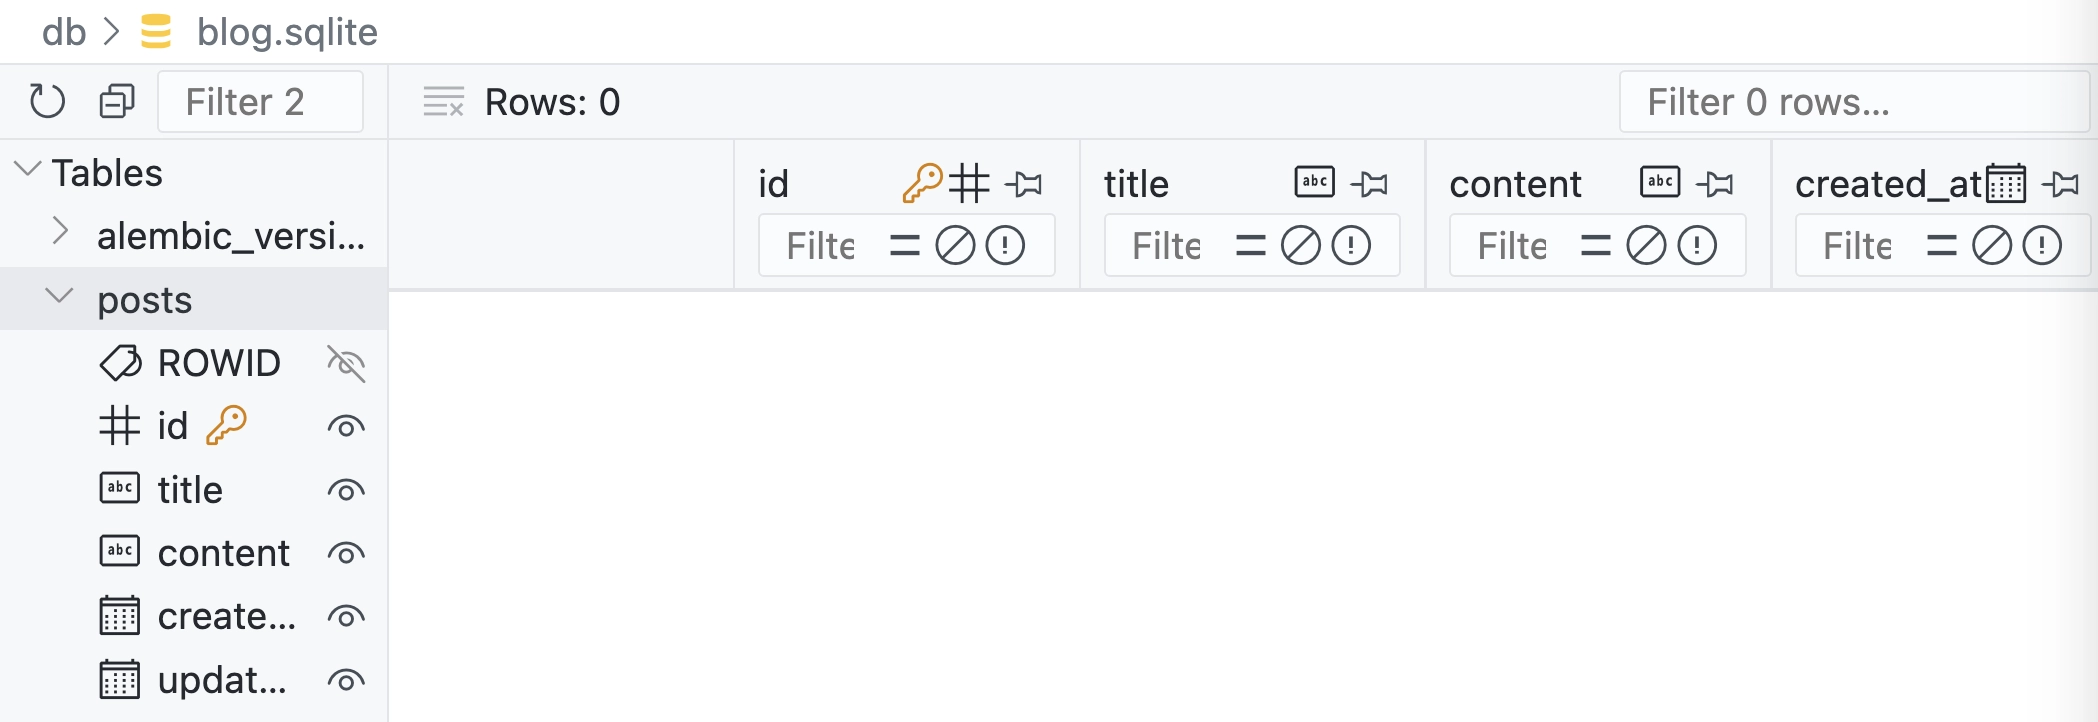Expand the alembic_version table
This screenshot has width=2098, height=722.
[x=61, y=232]
